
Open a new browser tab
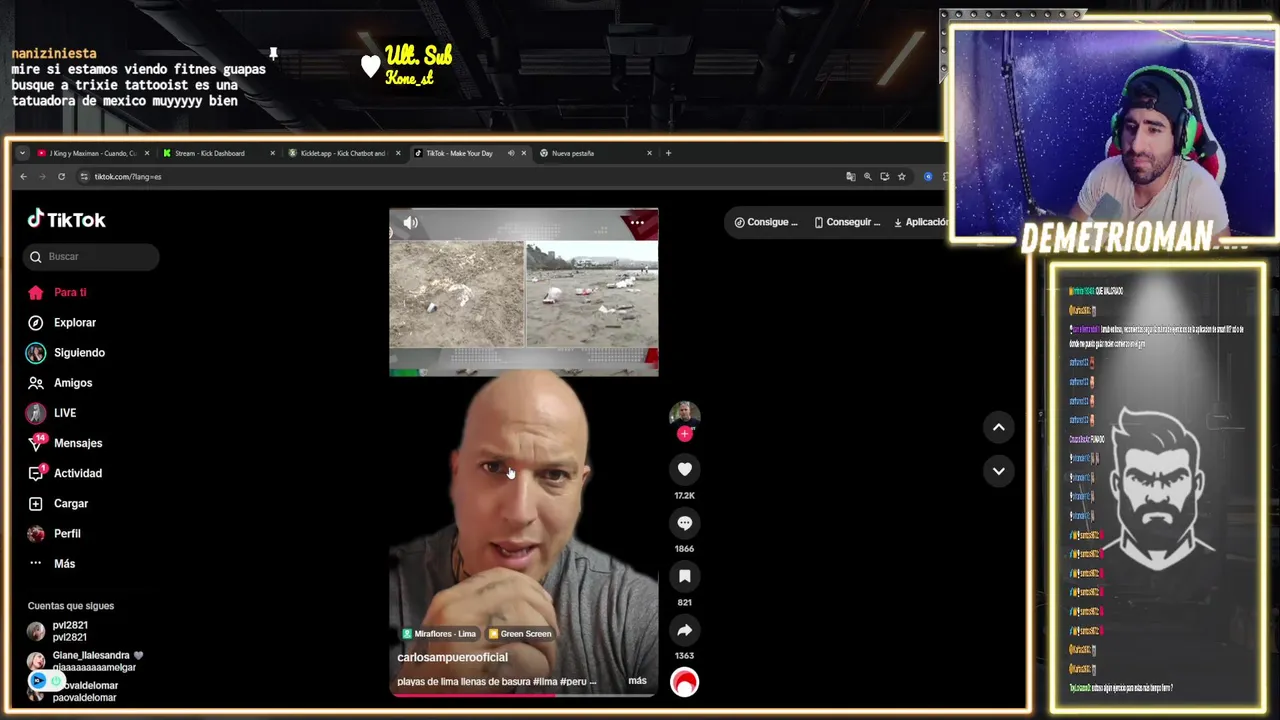coord(668,153)
